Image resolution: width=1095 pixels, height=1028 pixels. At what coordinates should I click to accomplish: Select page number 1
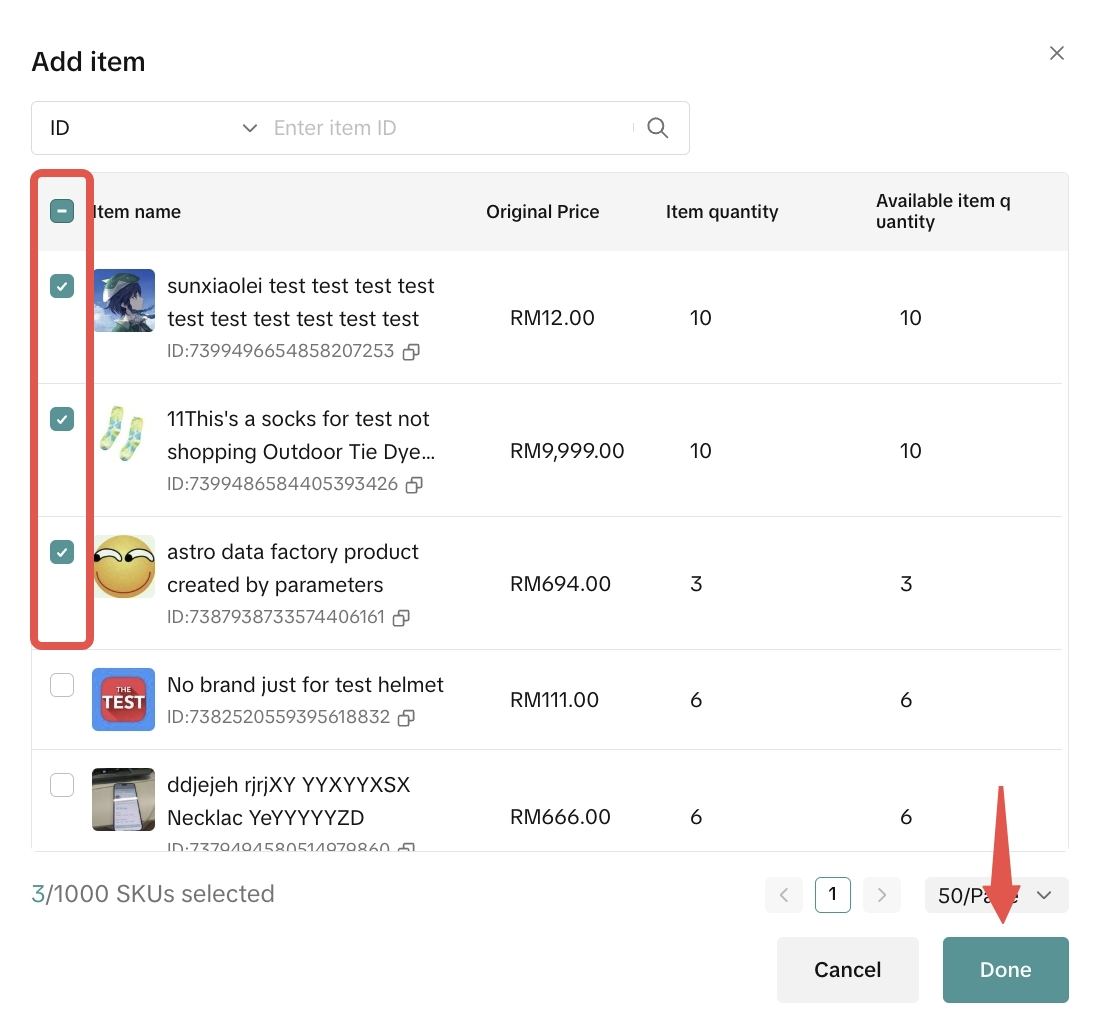tap(832, 895)
